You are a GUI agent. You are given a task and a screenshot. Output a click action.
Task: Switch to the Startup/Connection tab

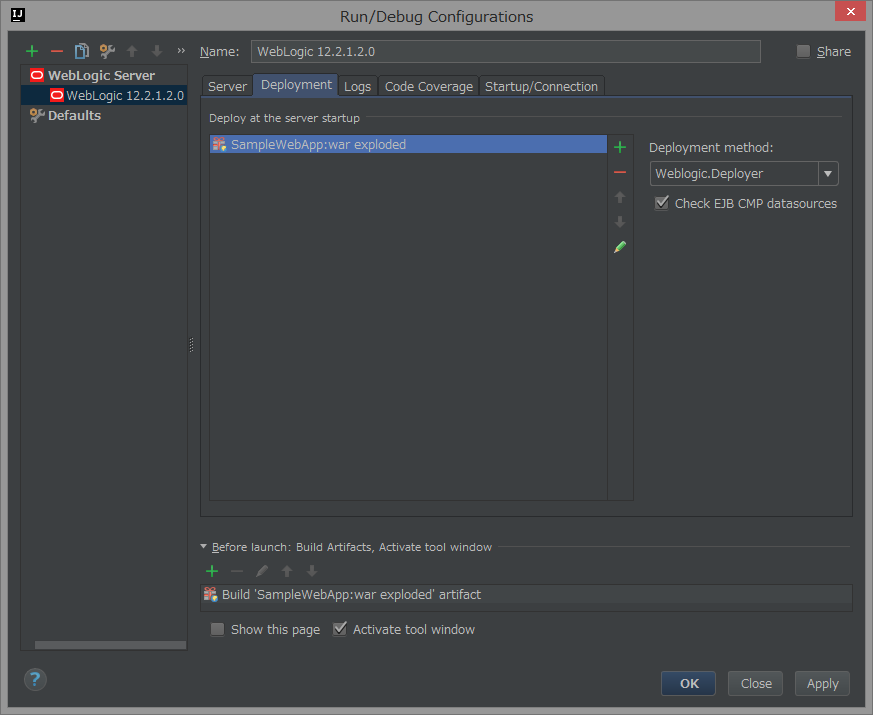tap(541, 86)
